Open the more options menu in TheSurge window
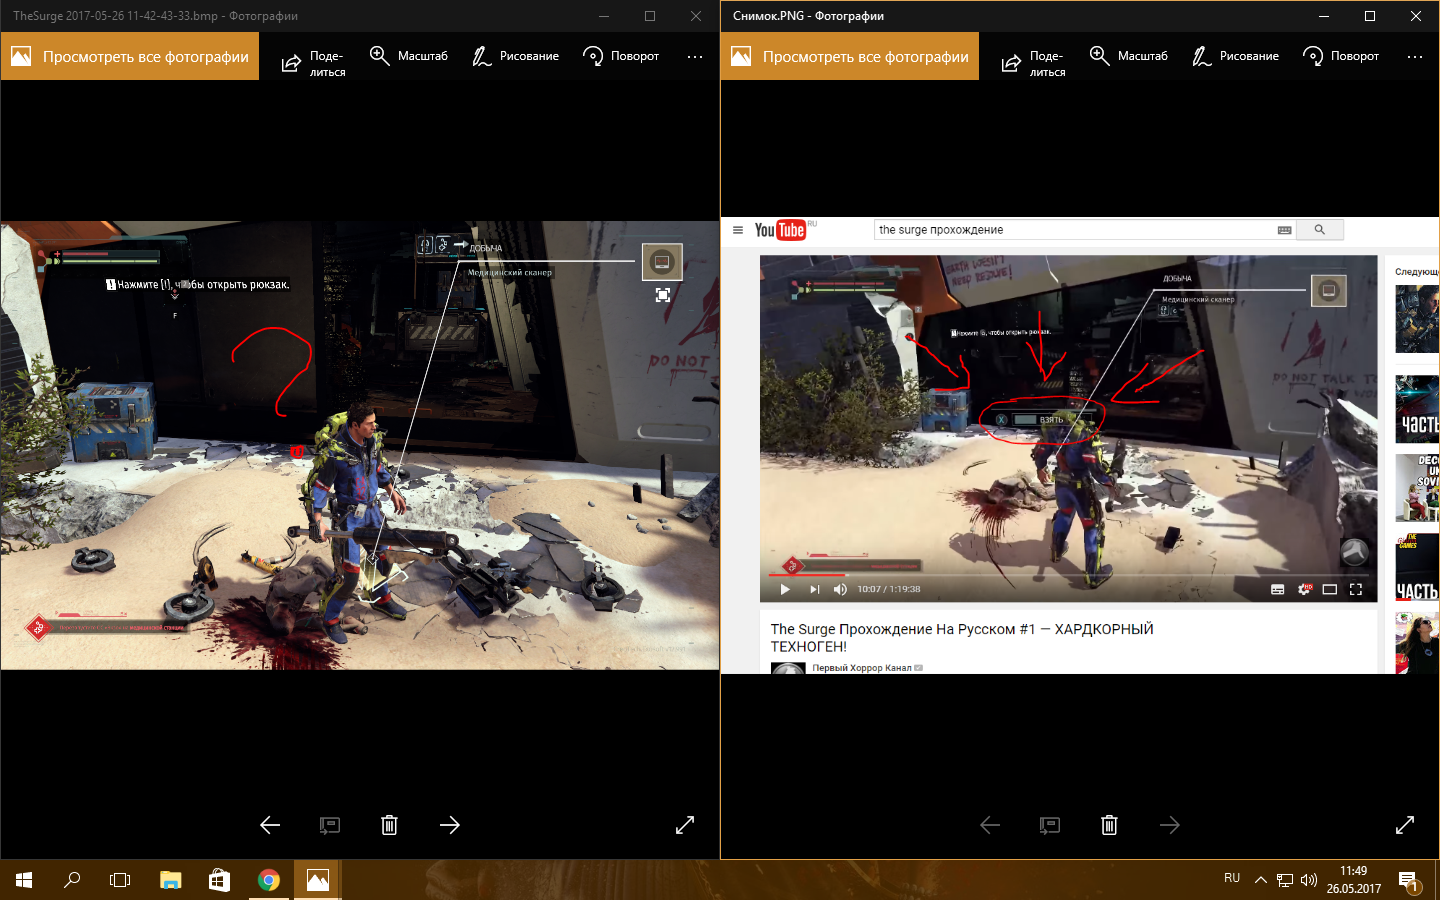Image resolution: width=1440 pixels, height=900 pixels. click(x=695, y=57)
